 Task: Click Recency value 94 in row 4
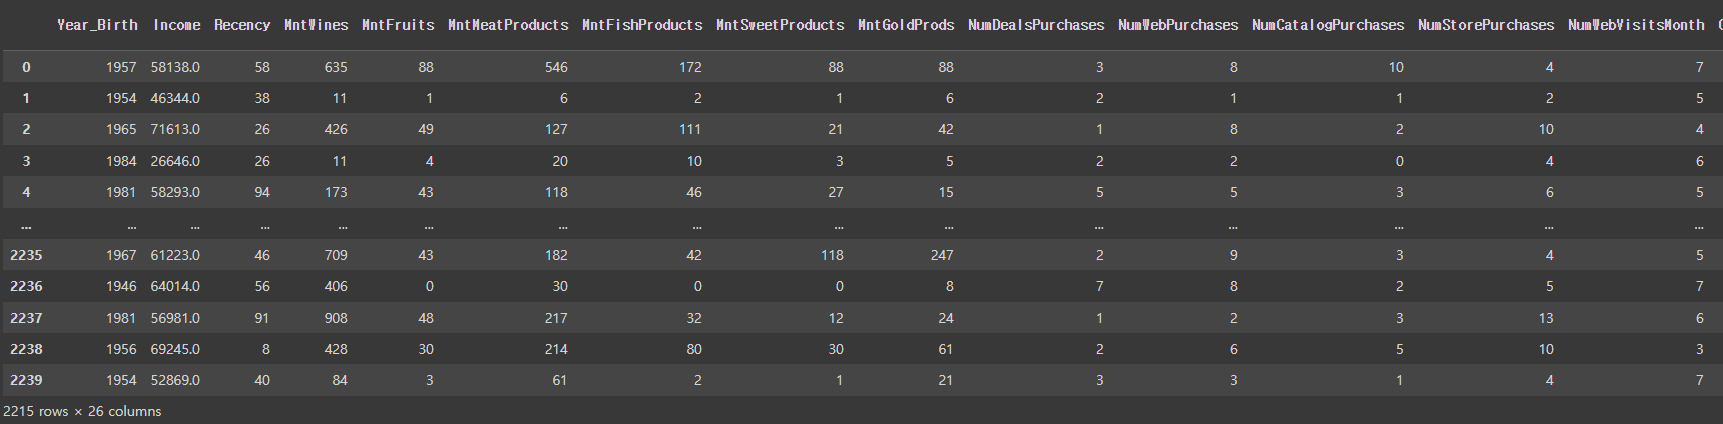click(x=262, y=192)
